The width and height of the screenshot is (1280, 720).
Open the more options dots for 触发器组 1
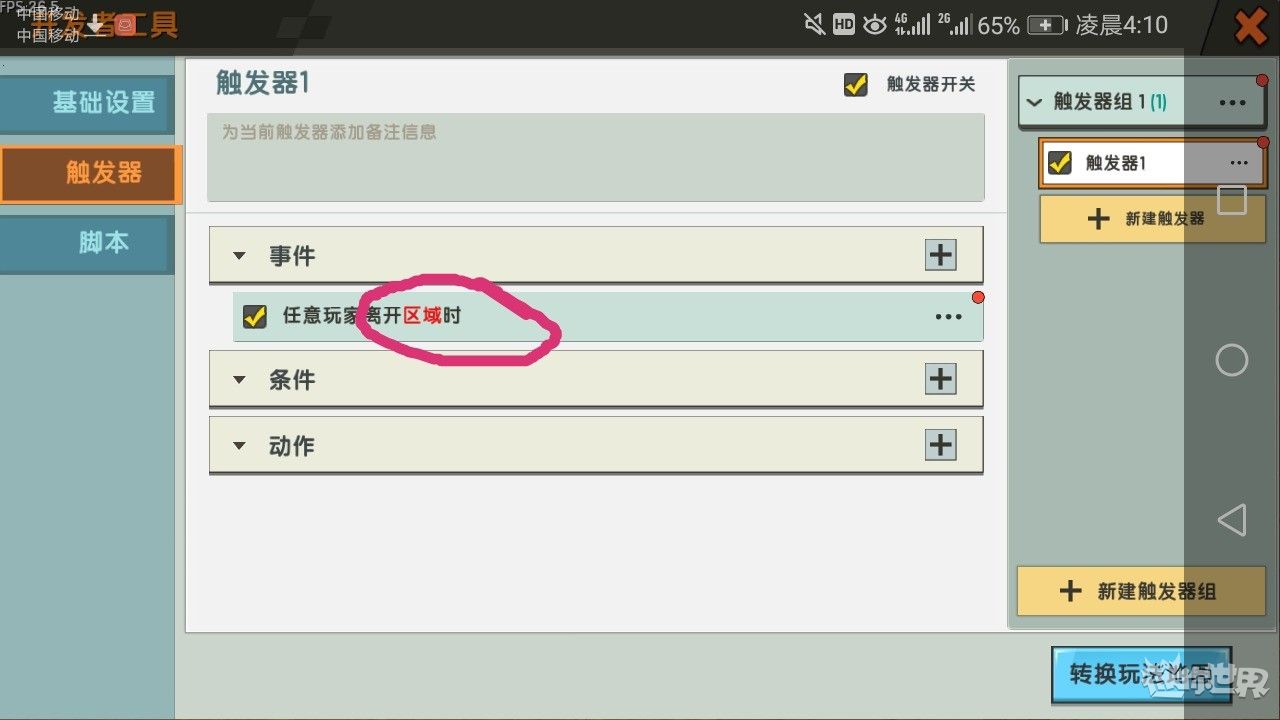(1232, 102)
